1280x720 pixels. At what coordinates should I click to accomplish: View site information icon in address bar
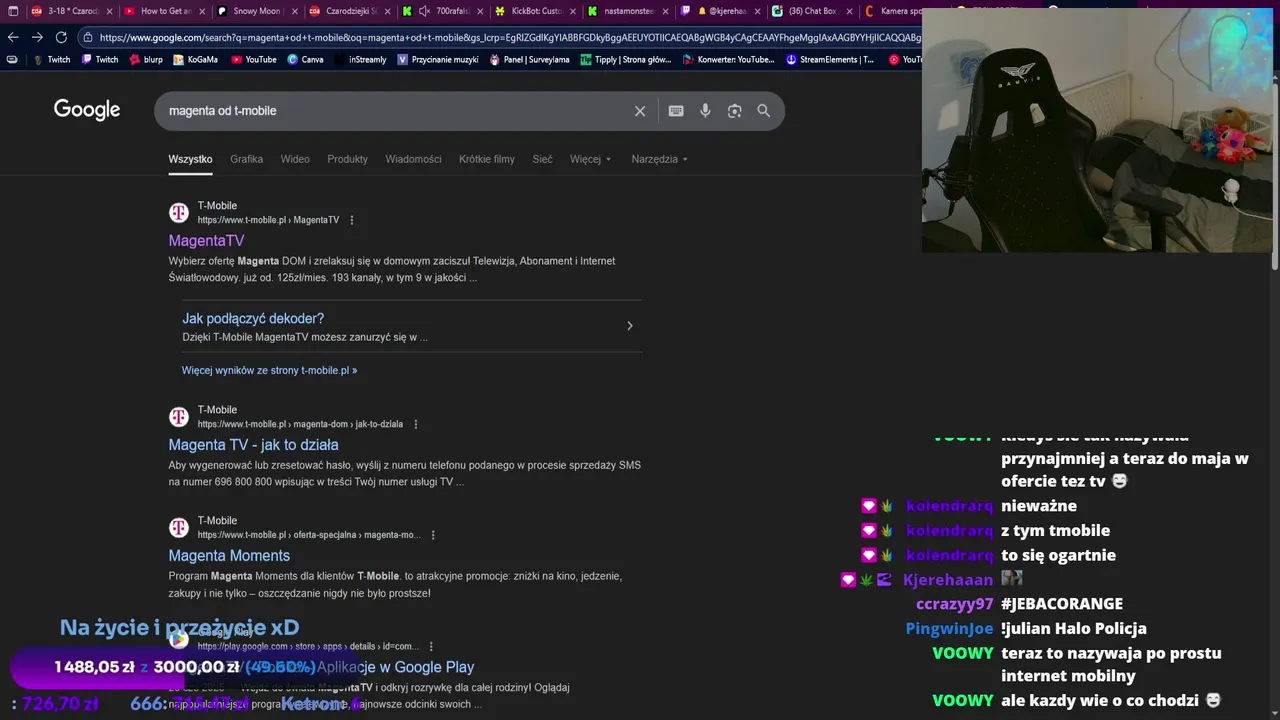click(88, 37)
